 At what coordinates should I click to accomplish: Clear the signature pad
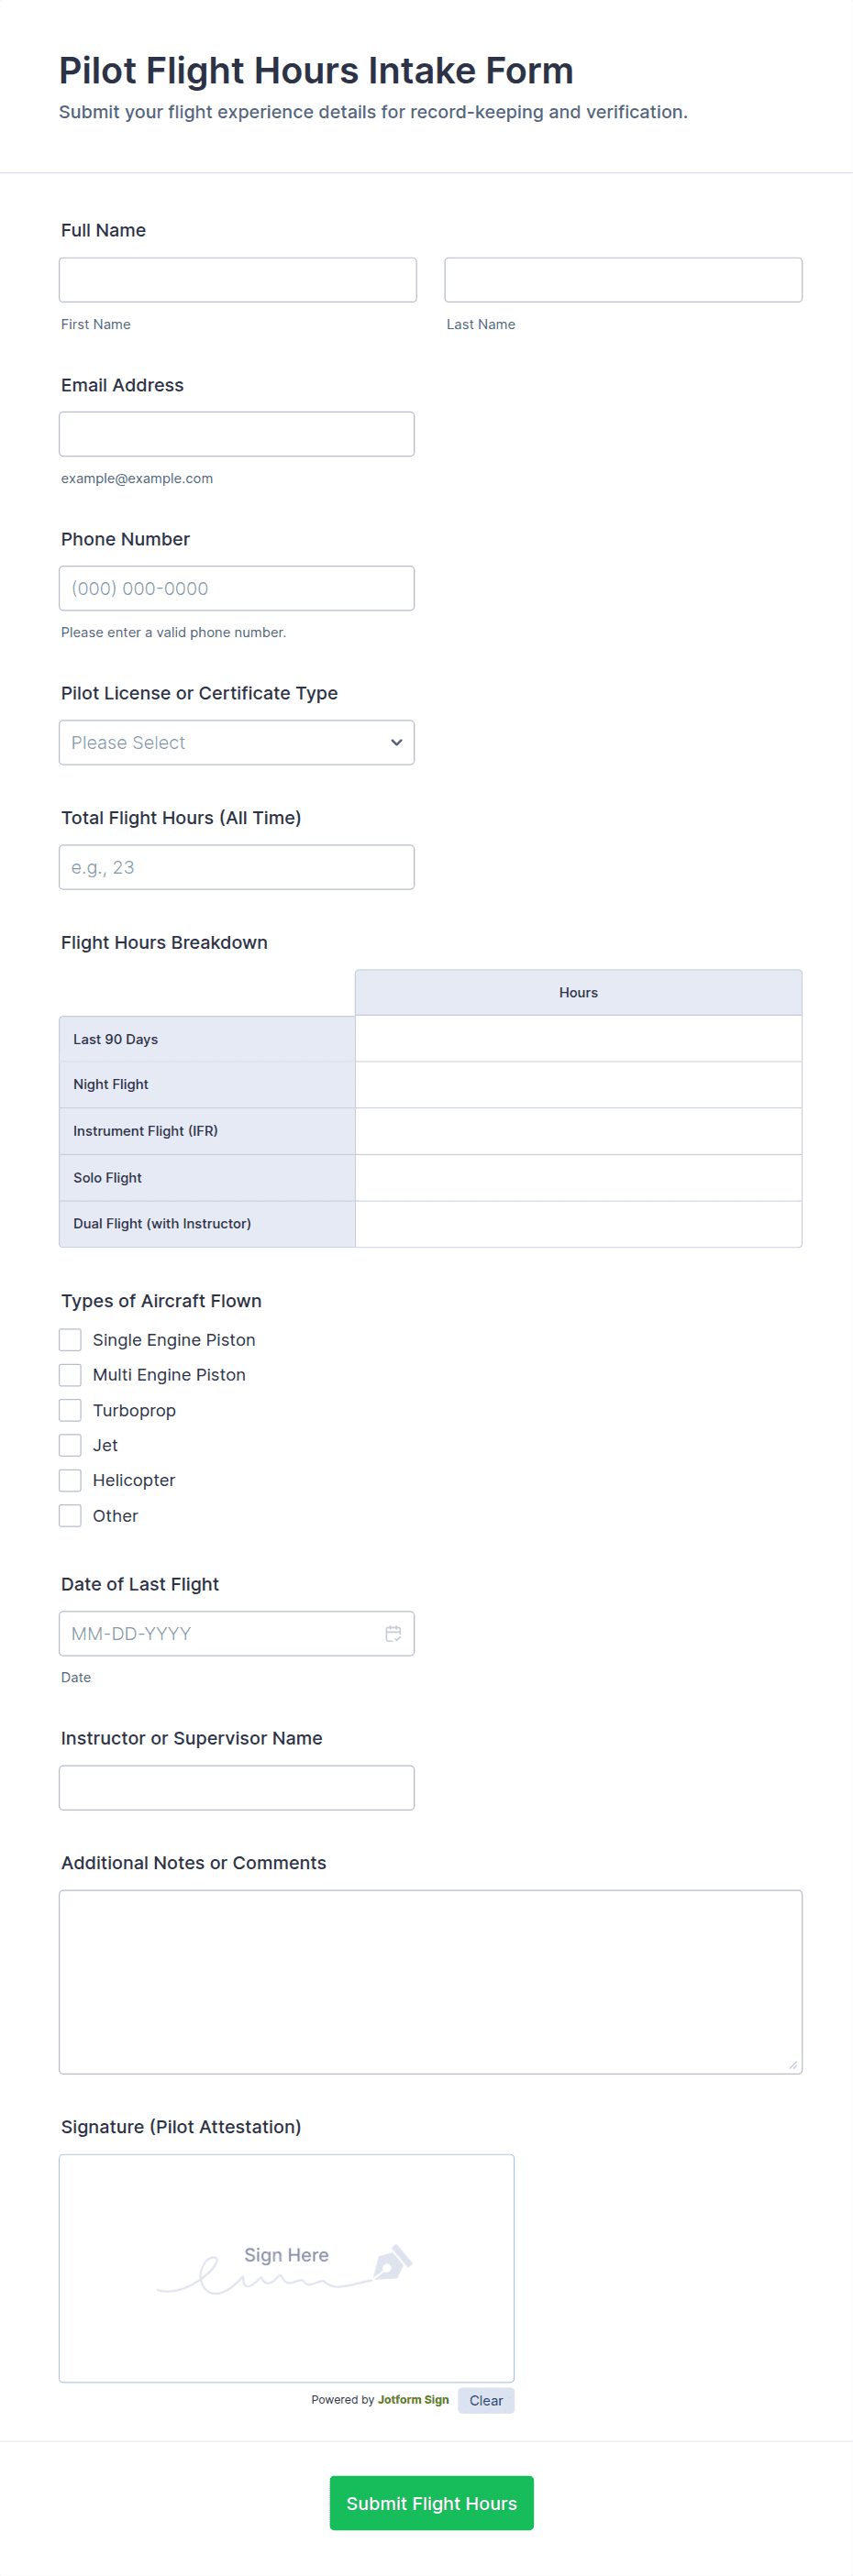click(x=486, y=2400)
